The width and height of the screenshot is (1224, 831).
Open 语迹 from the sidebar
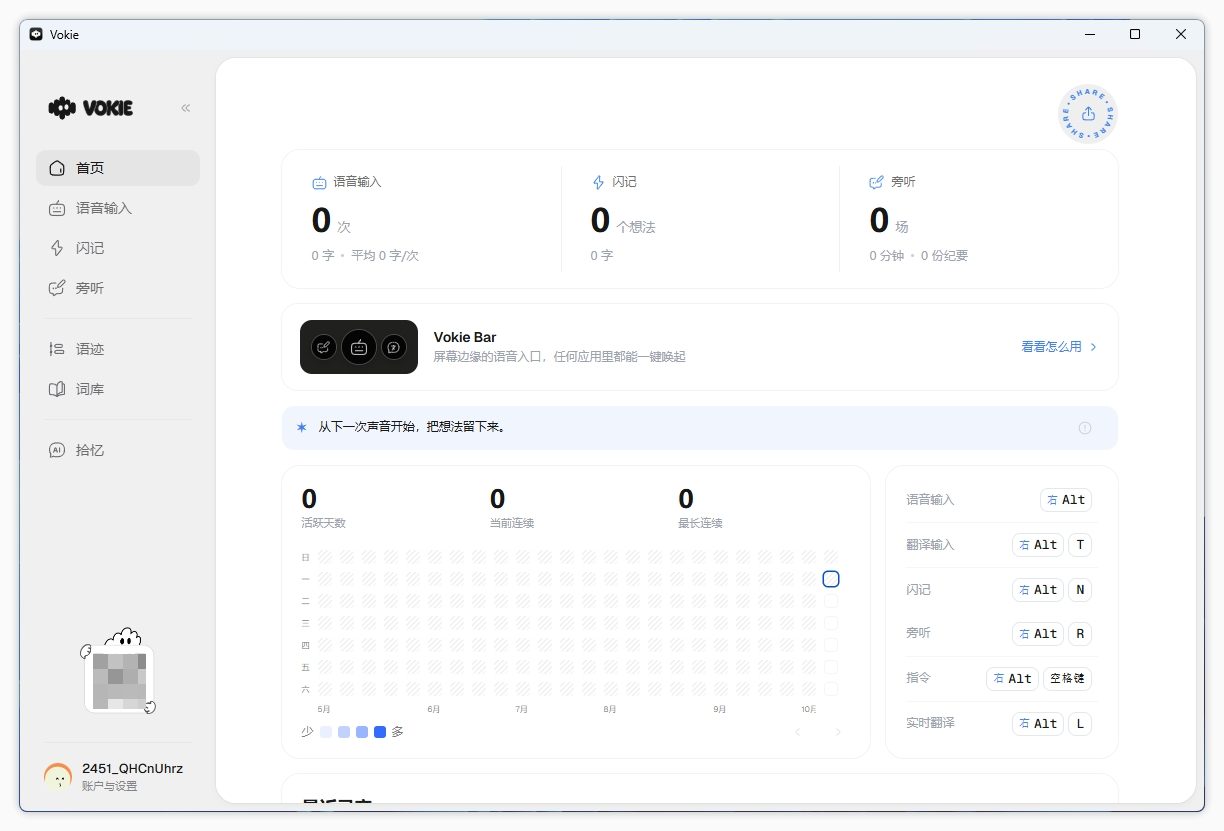pyautogui.click(x=118, y=349)
